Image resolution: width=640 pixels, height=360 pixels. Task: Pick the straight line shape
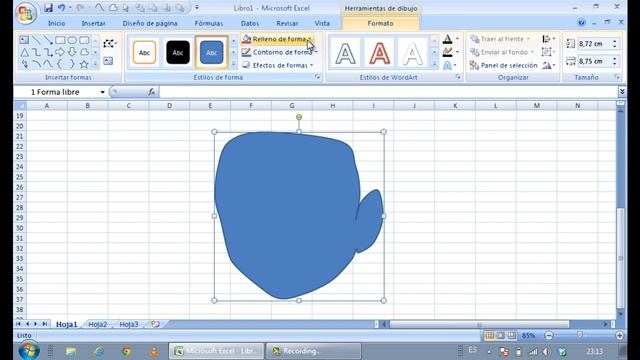[x=36, y=40]
